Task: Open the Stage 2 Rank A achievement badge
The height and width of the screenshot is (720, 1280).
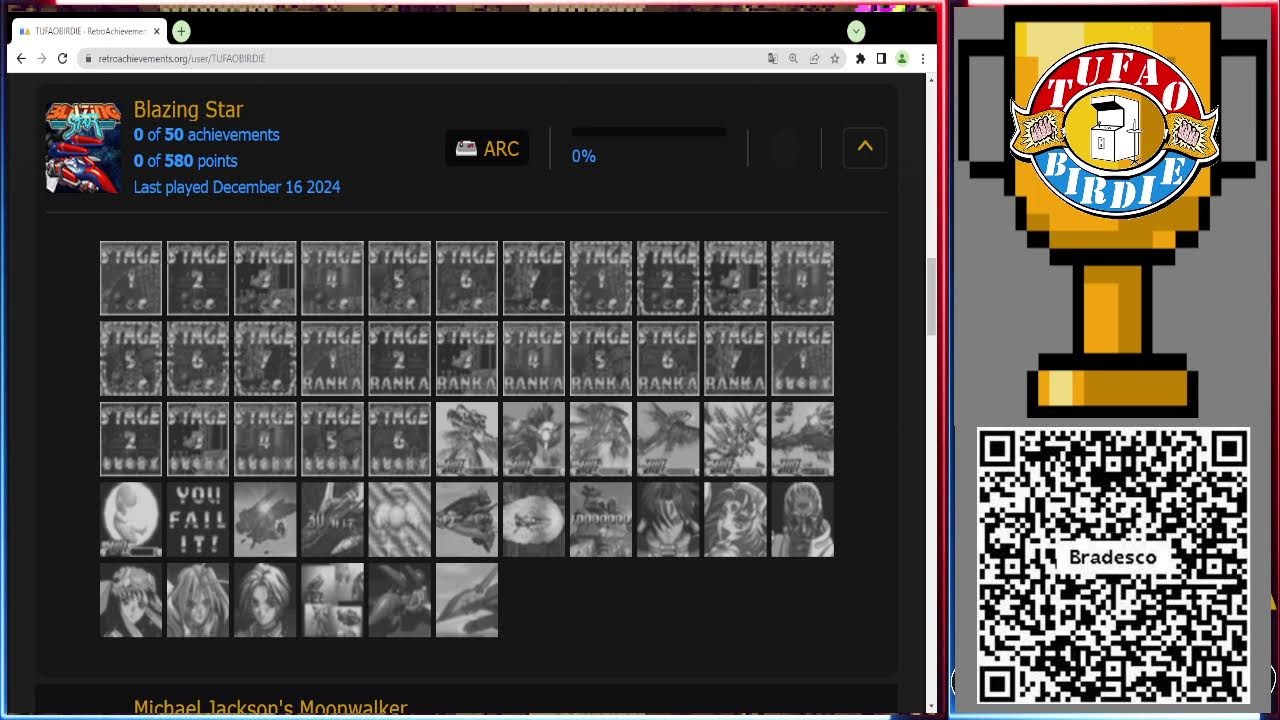Action: pyautogui.click(x=399, y=358)
